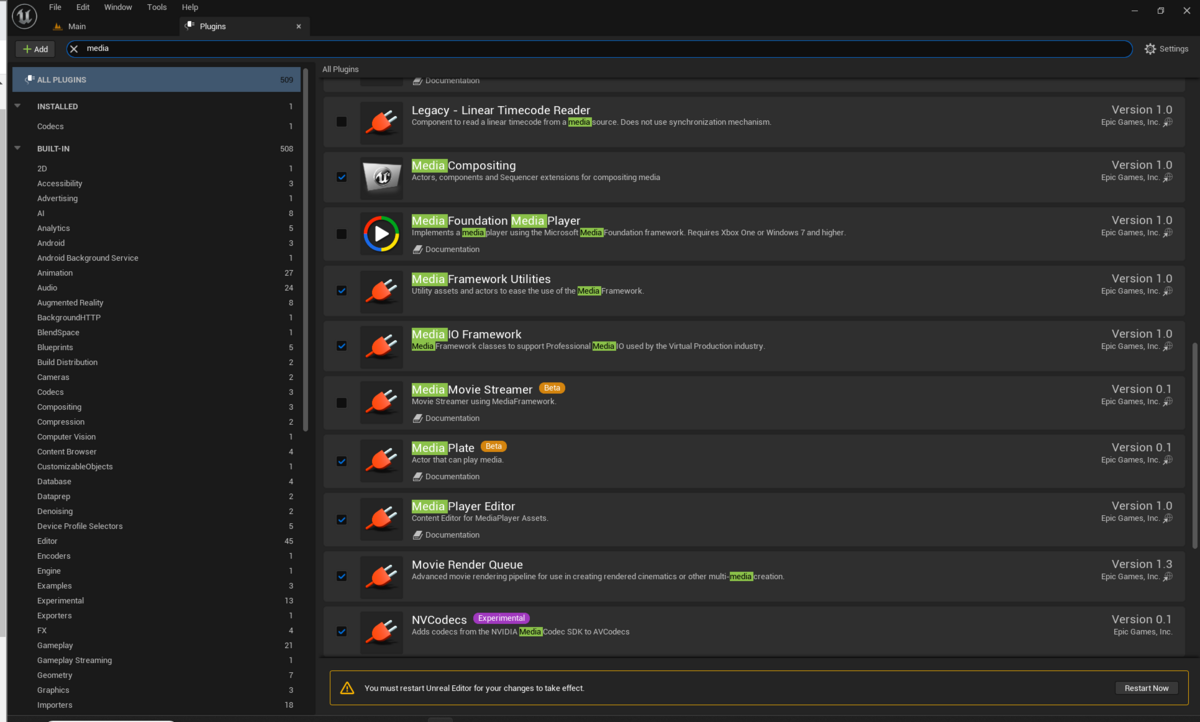Click vendor link icon beside Media Framework Utilities
1200x722 pixels.
pos(1167,291)
